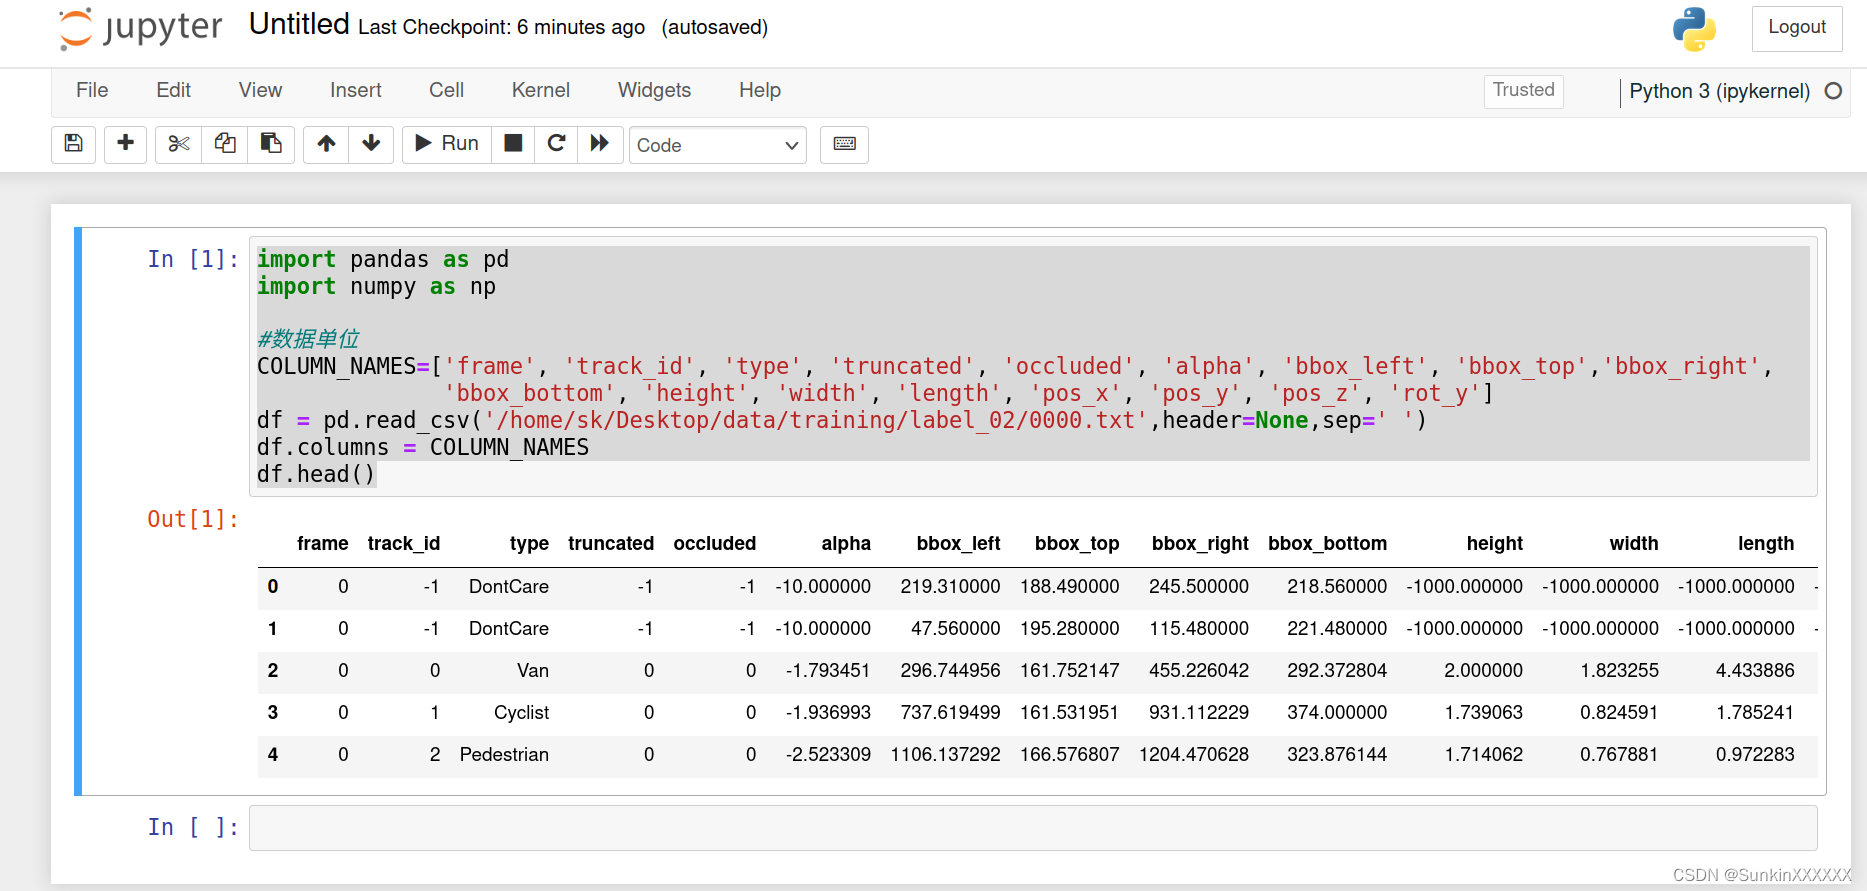Open the Edit menu
The width and height of the screenshot is (1867, 891).
(x=173, y=90)
